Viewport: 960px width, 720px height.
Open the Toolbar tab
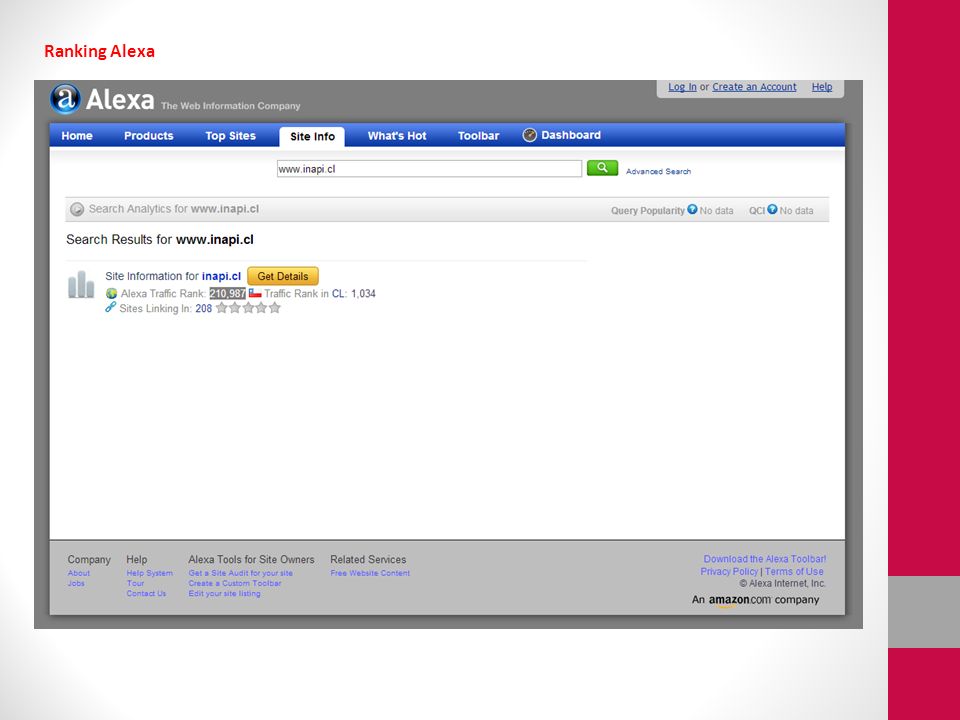[x=478, y=136]
